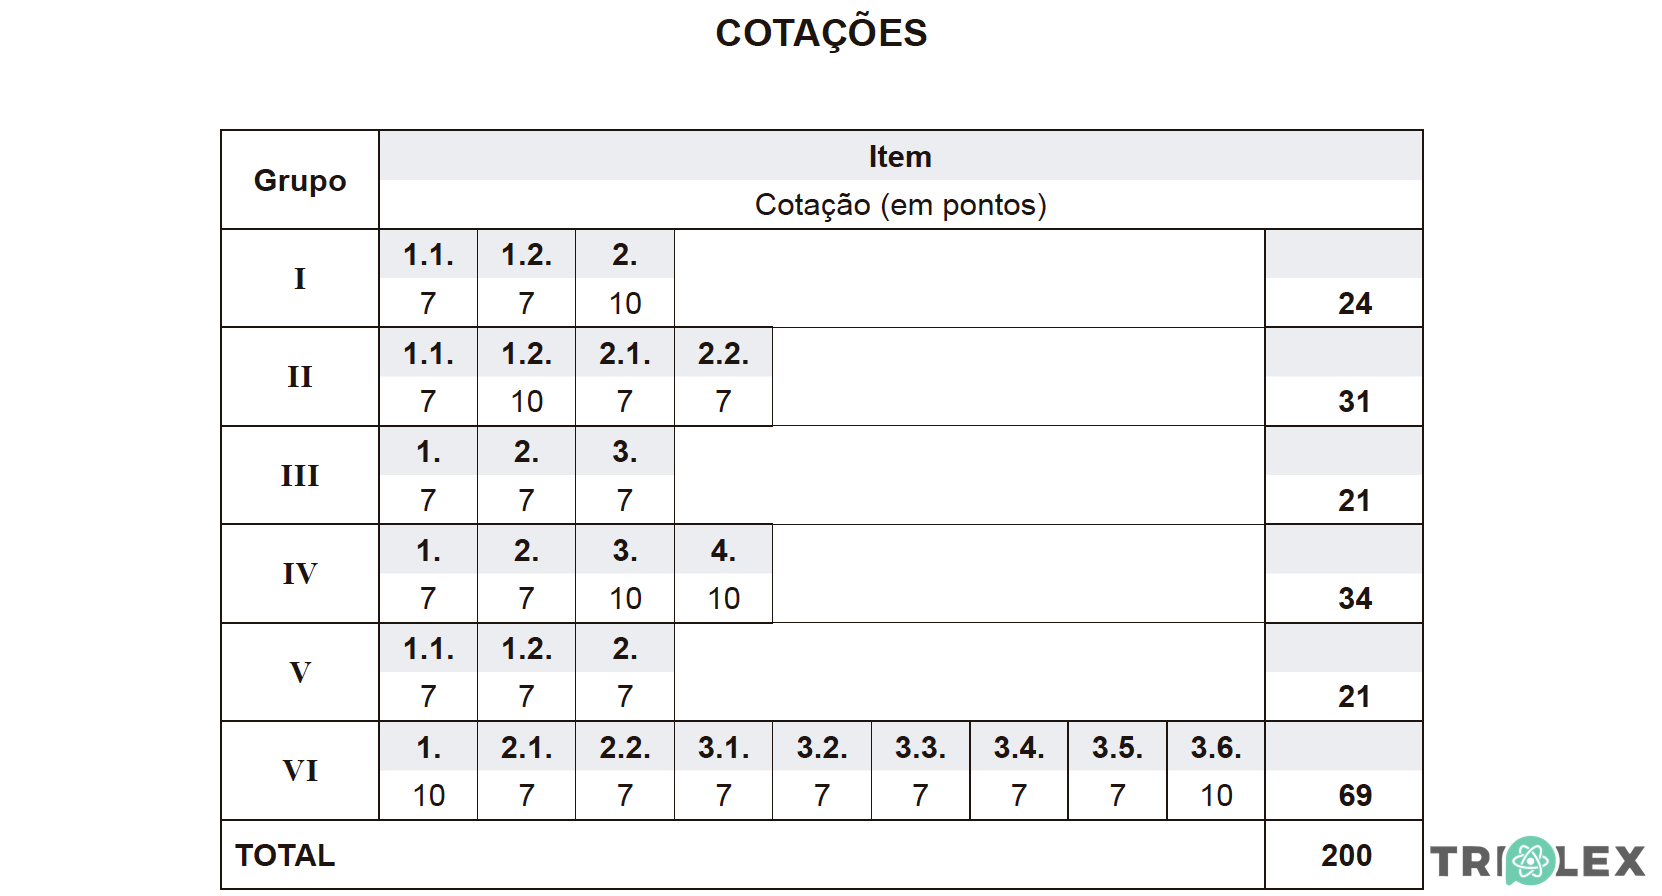Click group I row label
This screenshot has width=1662, height=896.
click(x=300, y=278)
